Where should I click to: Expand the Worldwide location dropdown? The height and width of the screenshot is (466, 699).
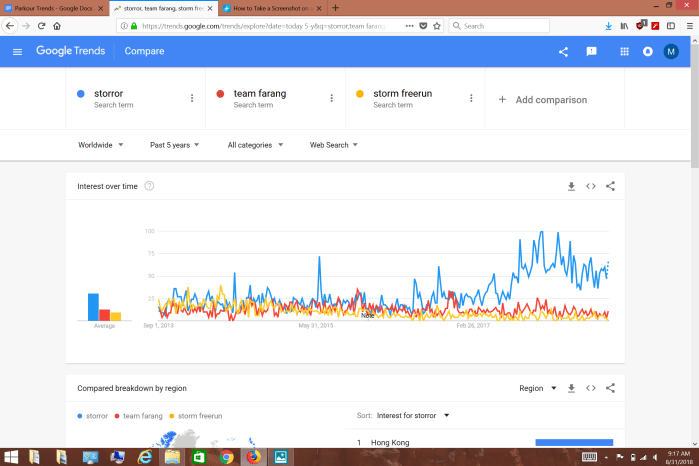tap(101, 145)
